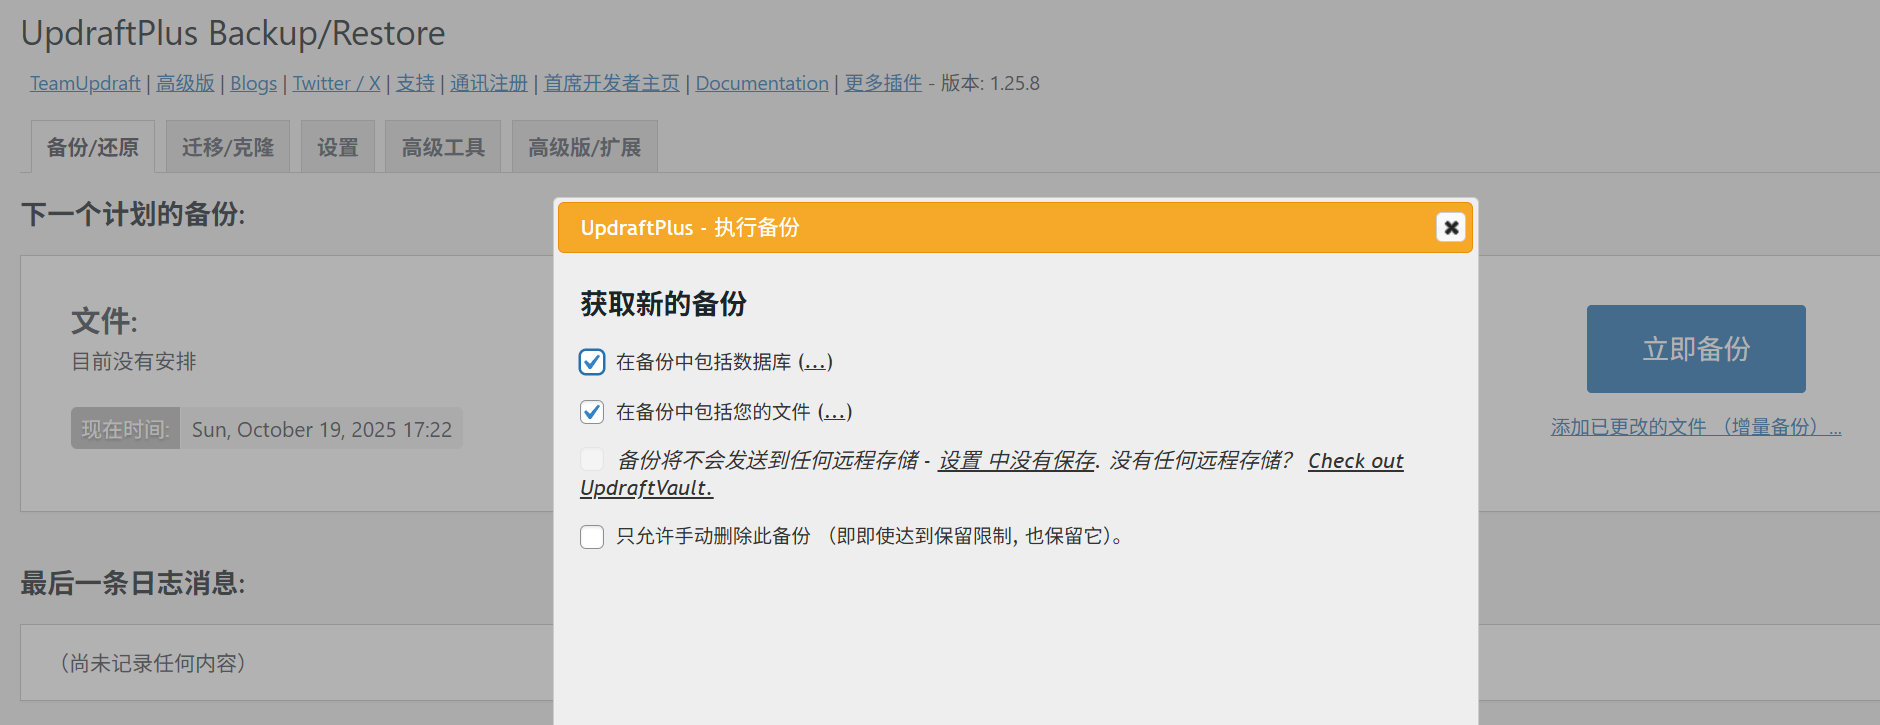
Task: Click 立即备份 button
Action: [1696, 349]
